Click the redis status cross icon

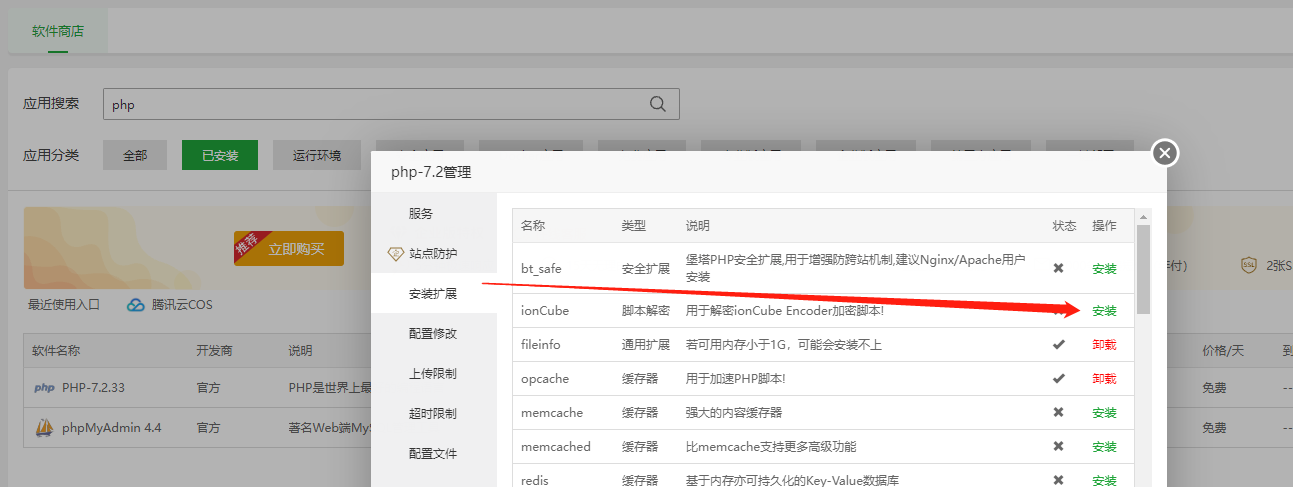click(x=1059, y=480)
